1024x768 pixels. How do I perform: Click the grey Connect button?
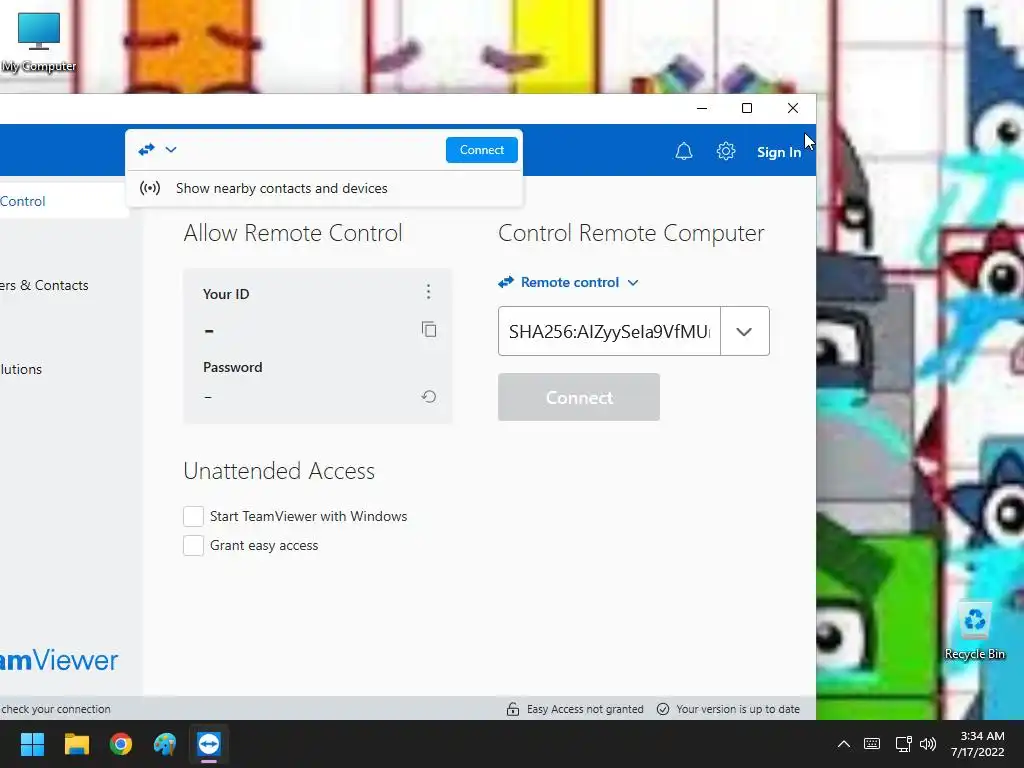coord(579,397)
